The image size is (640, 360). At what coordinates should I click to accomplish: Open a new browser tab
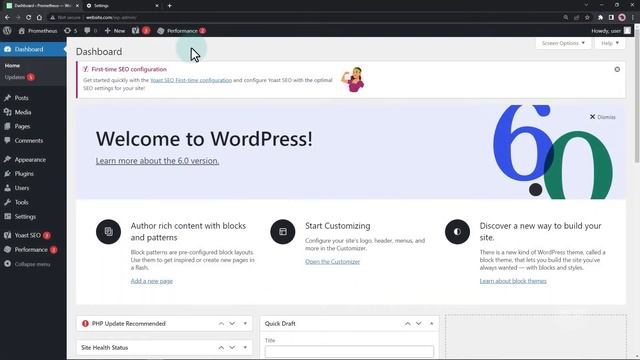(169, 6)
